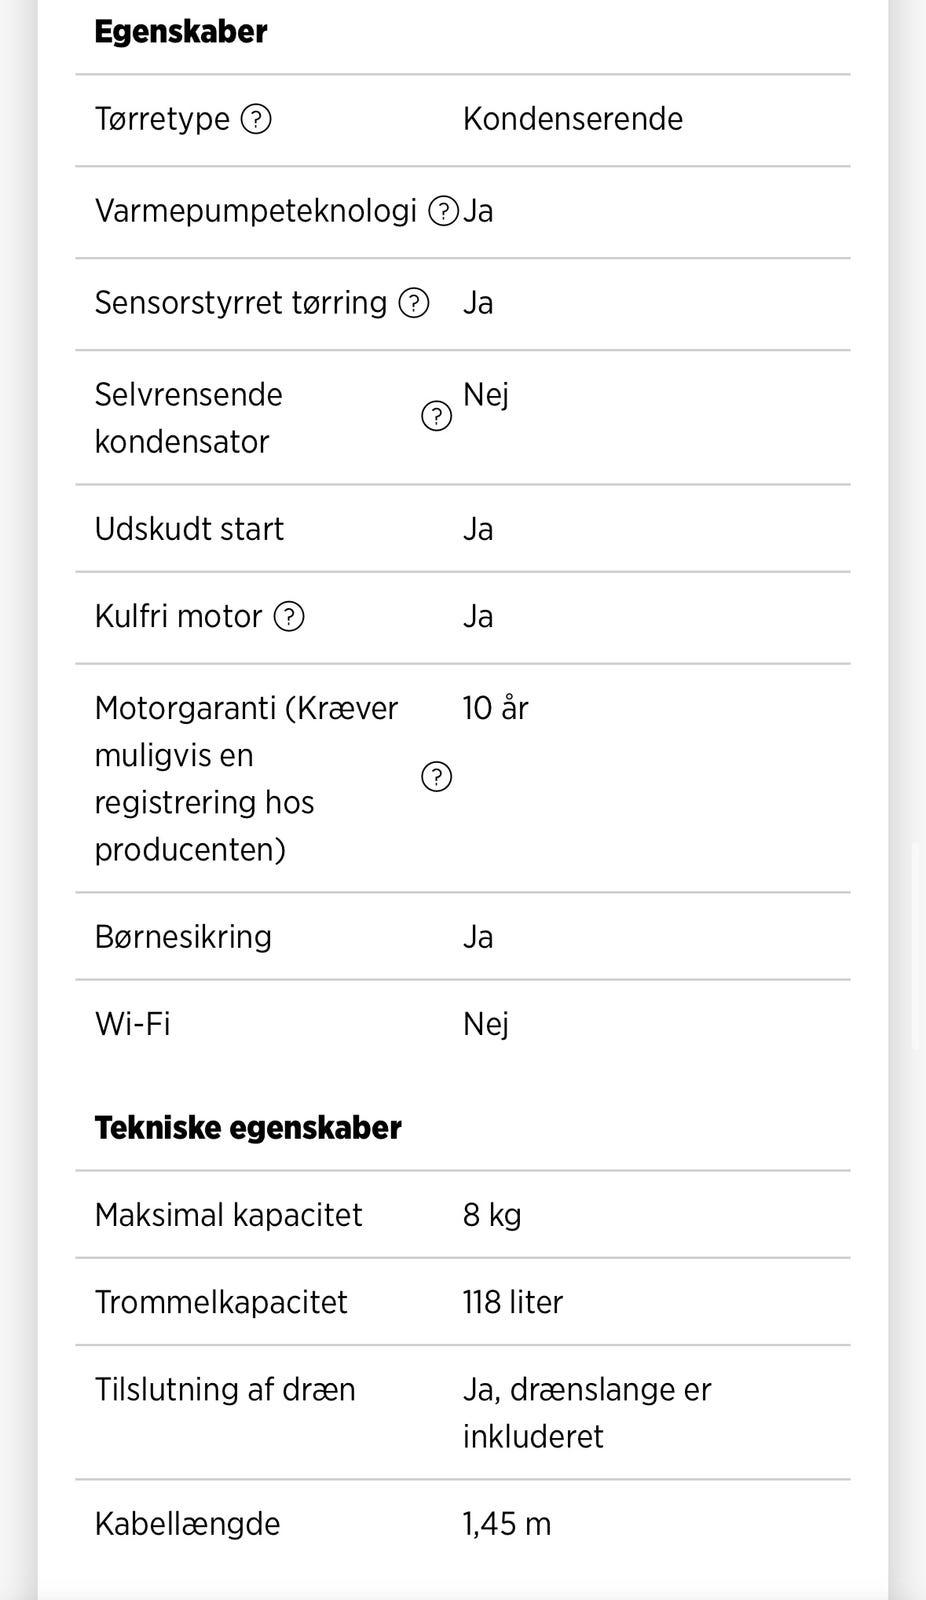Image resolution: width=926 pixels, height=1600 pixels.
Task: Click the Tørretype label text
Action: pyautogui.click(x=162, y=119)
